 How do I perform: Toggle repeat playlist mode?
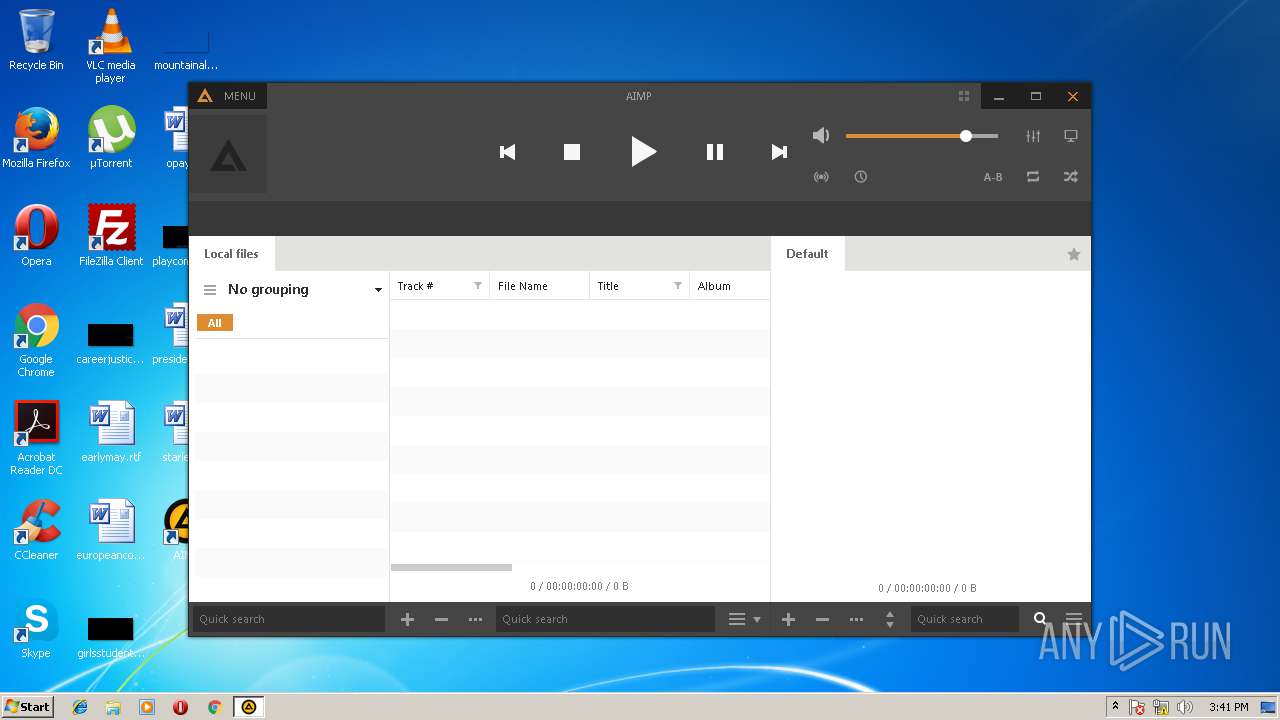coord(1033,177)
